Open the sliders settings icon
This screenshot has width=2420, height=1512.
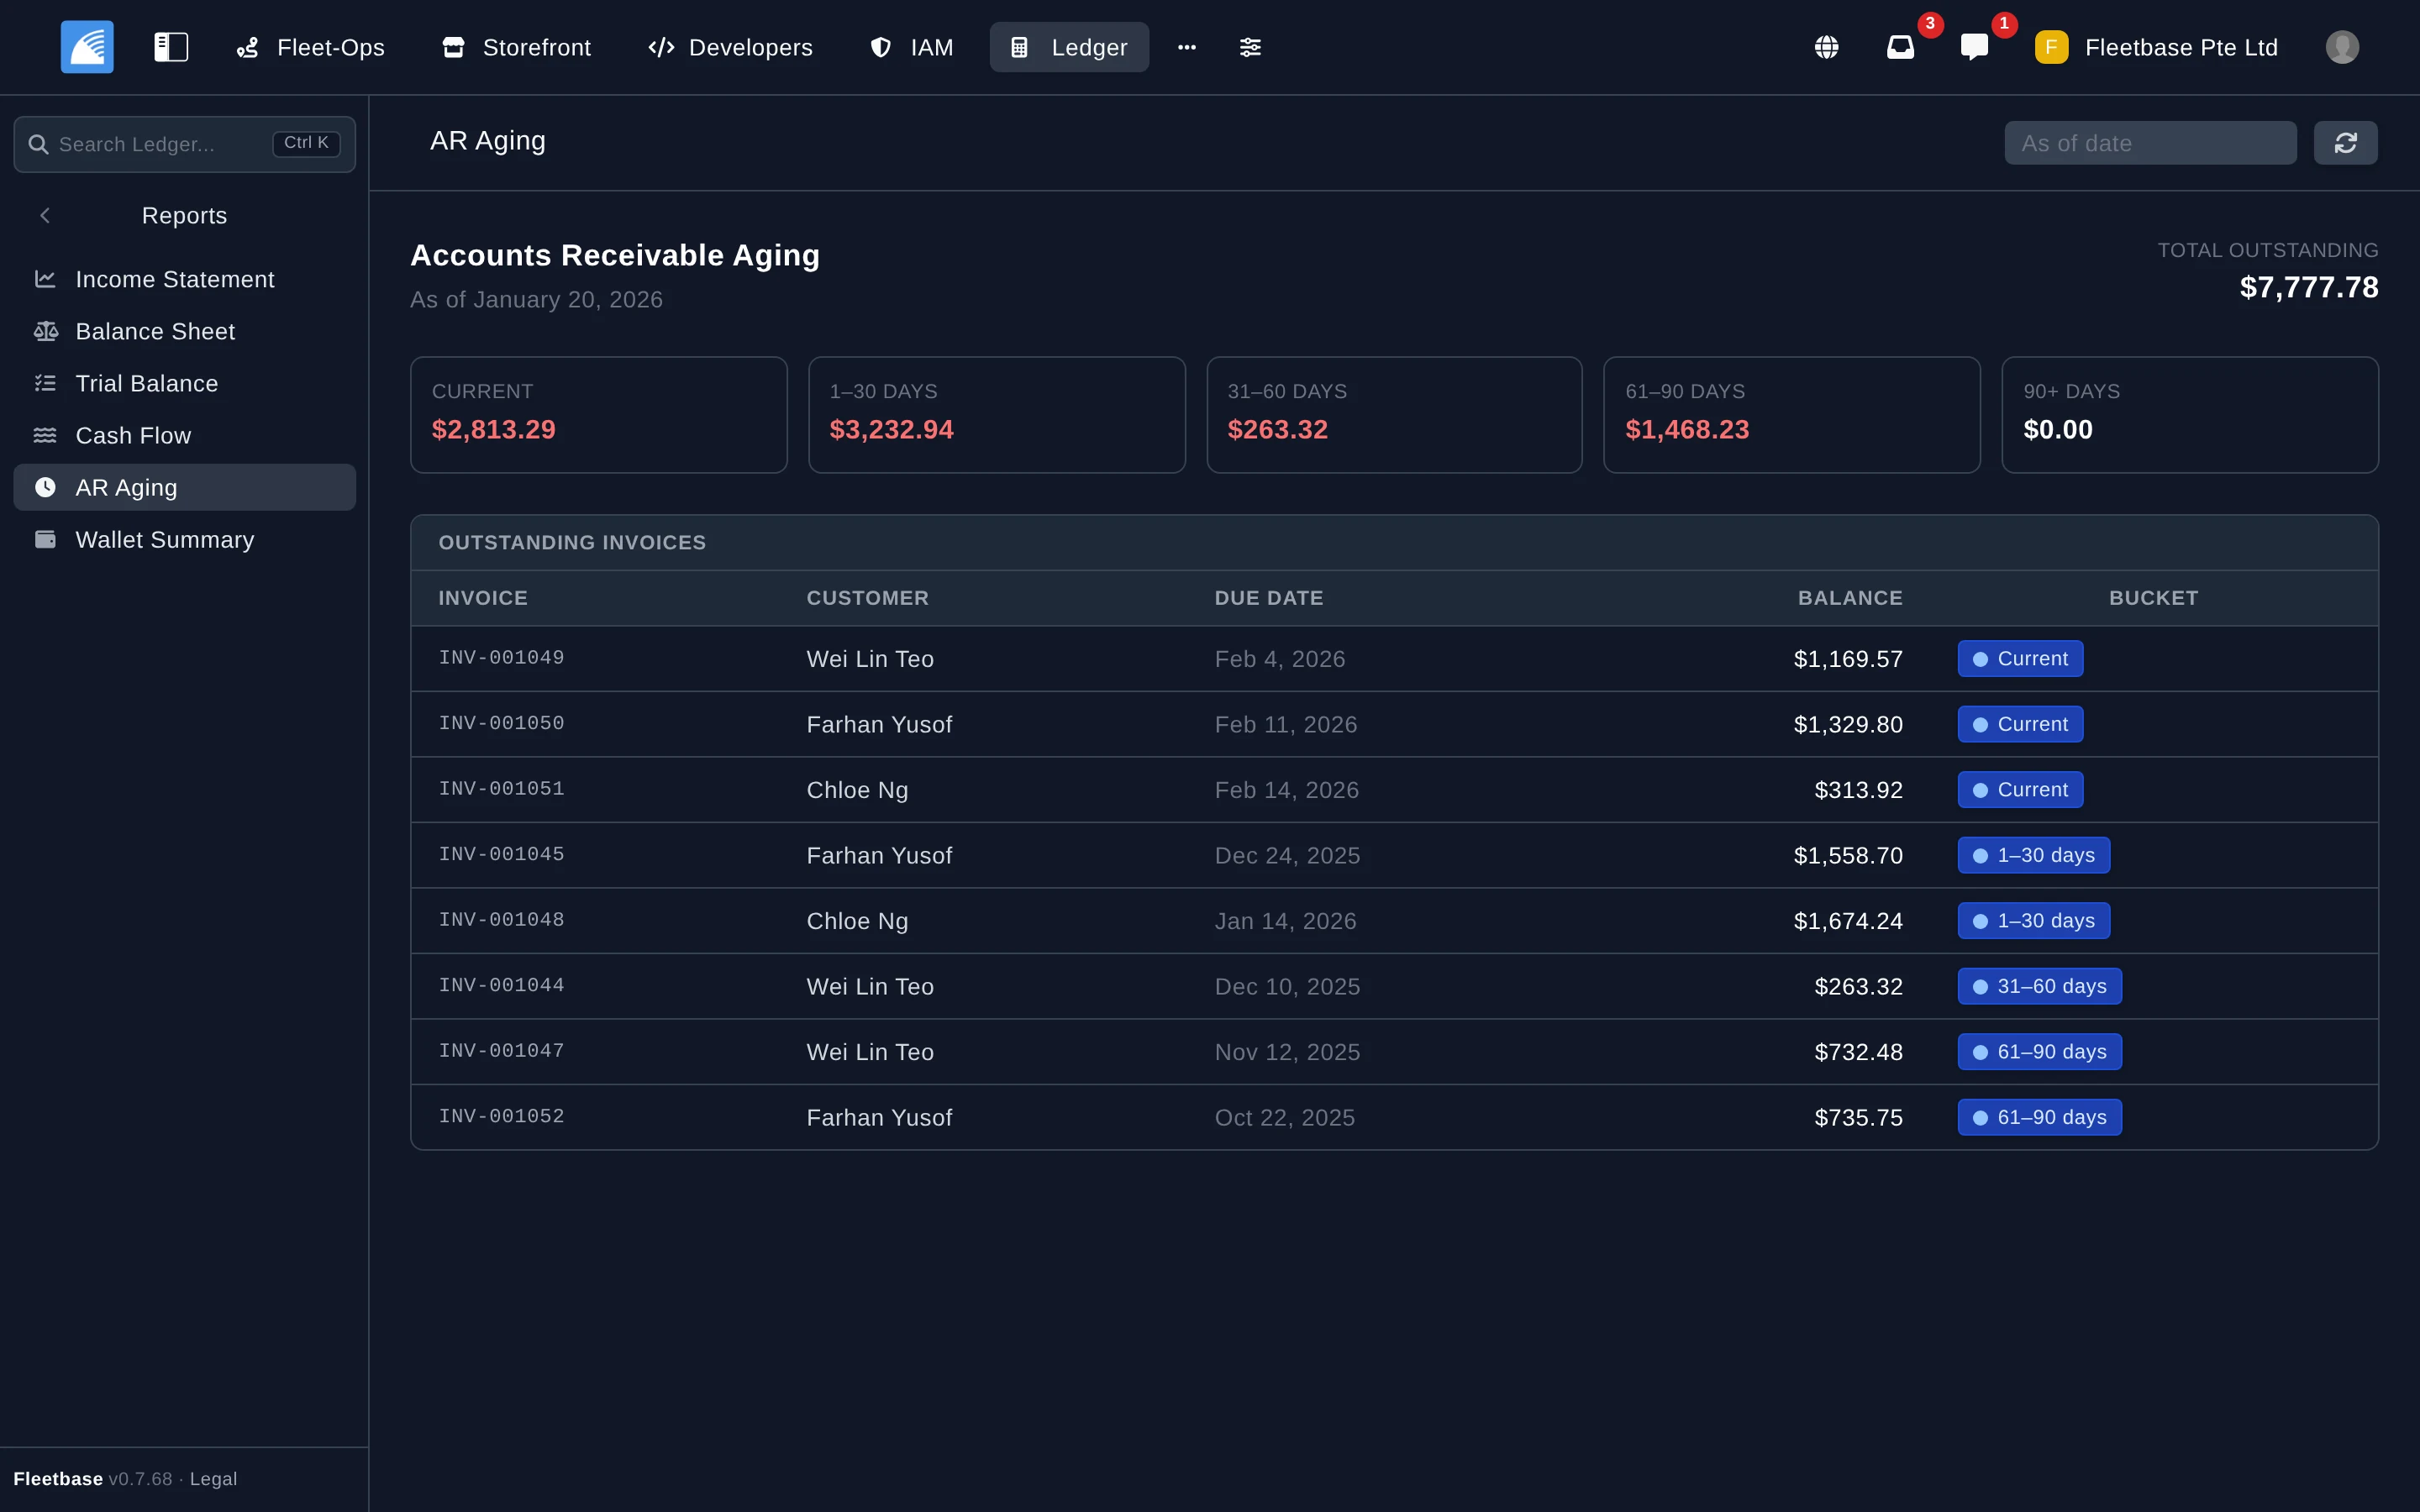[x=1250, y=47]
